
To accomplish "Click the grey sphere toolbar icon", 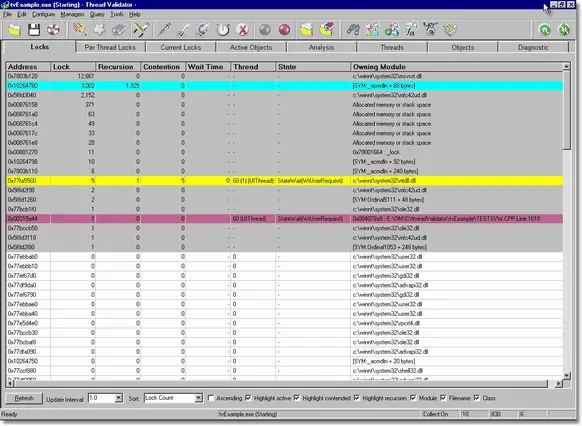I will 265,30.
